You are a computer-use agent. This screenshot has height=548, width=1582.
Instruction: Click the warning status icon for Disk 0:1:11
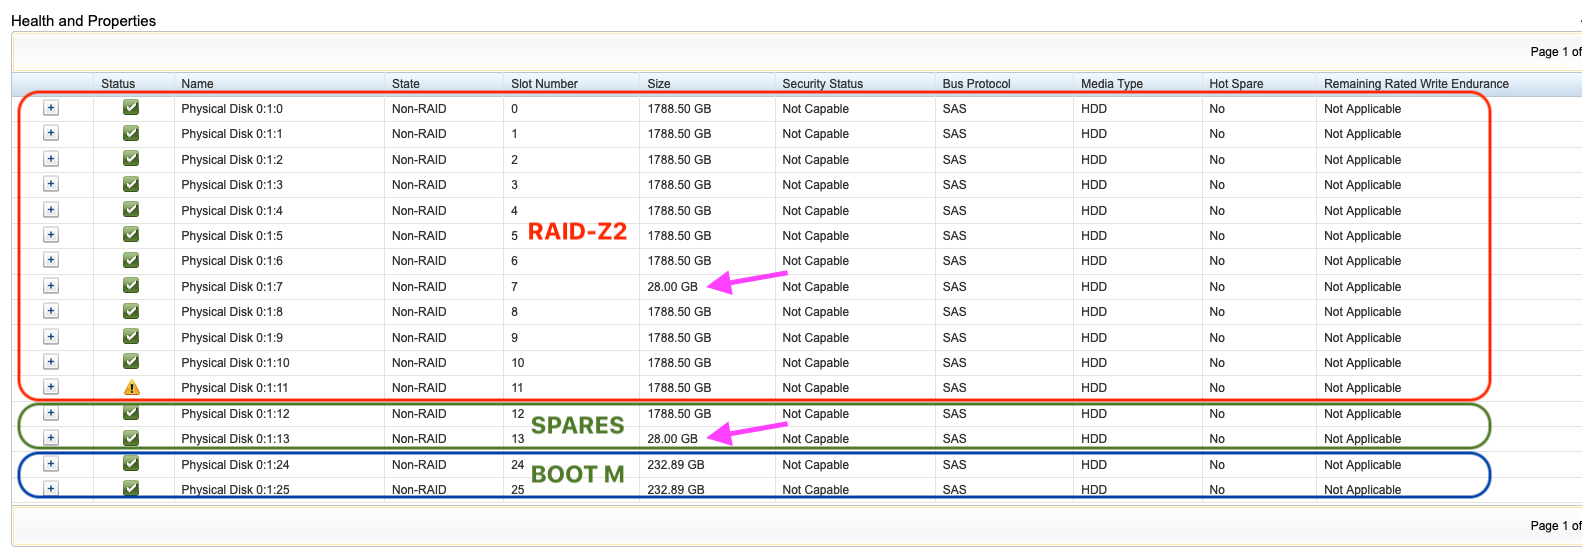pyautogui.click(x=131, y=387)
